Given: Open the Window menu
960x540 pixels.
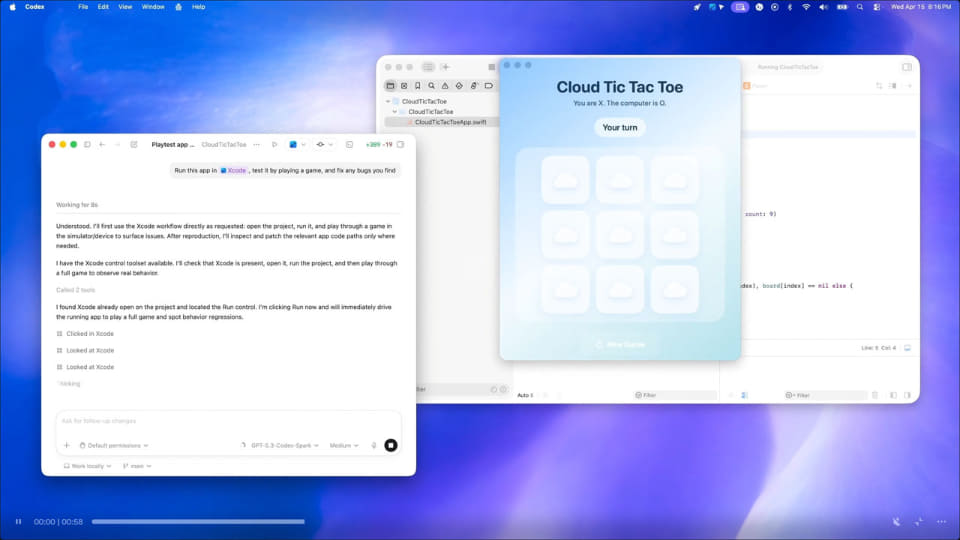Looking at the screenshot, I should tap(152, 7).
